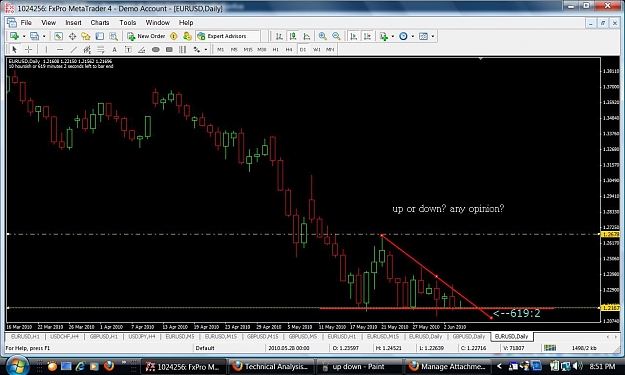Click the New Order button
Viewport: 625px width, 375px height.
(x=146, y=36)
